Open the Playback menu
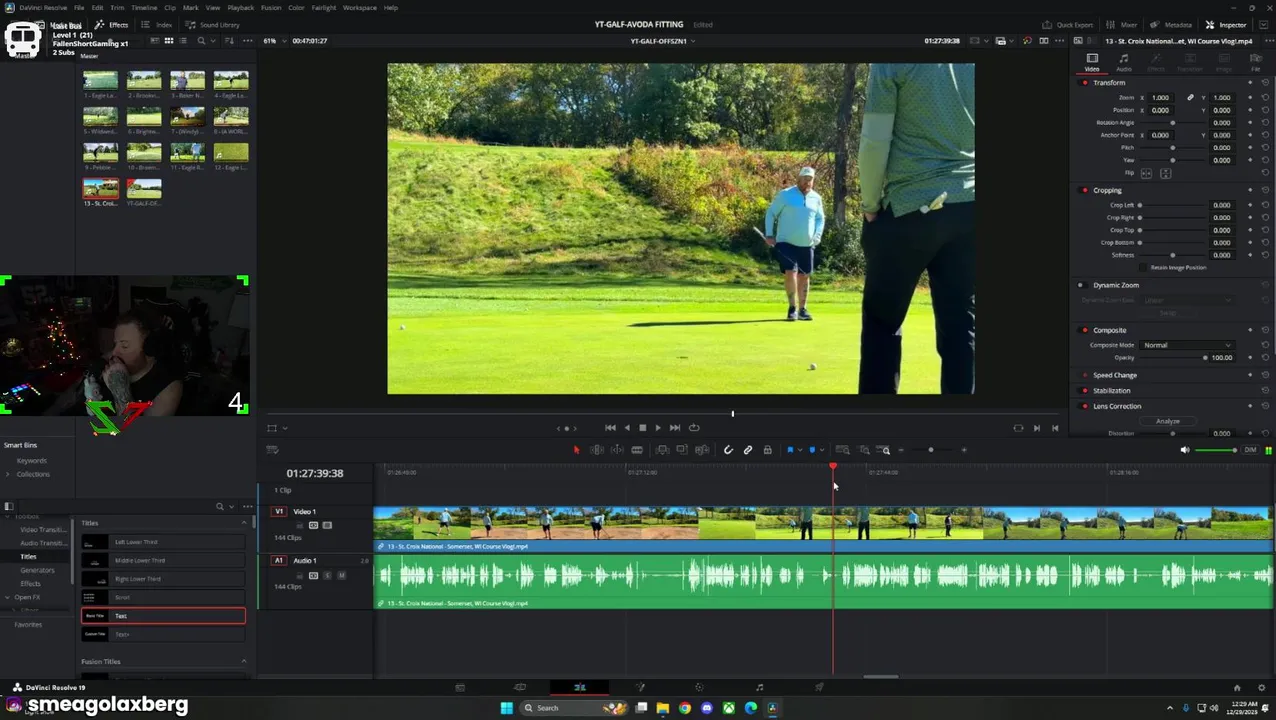The image size is (1276, 720). pyautogui.click(x=241, y=7)
